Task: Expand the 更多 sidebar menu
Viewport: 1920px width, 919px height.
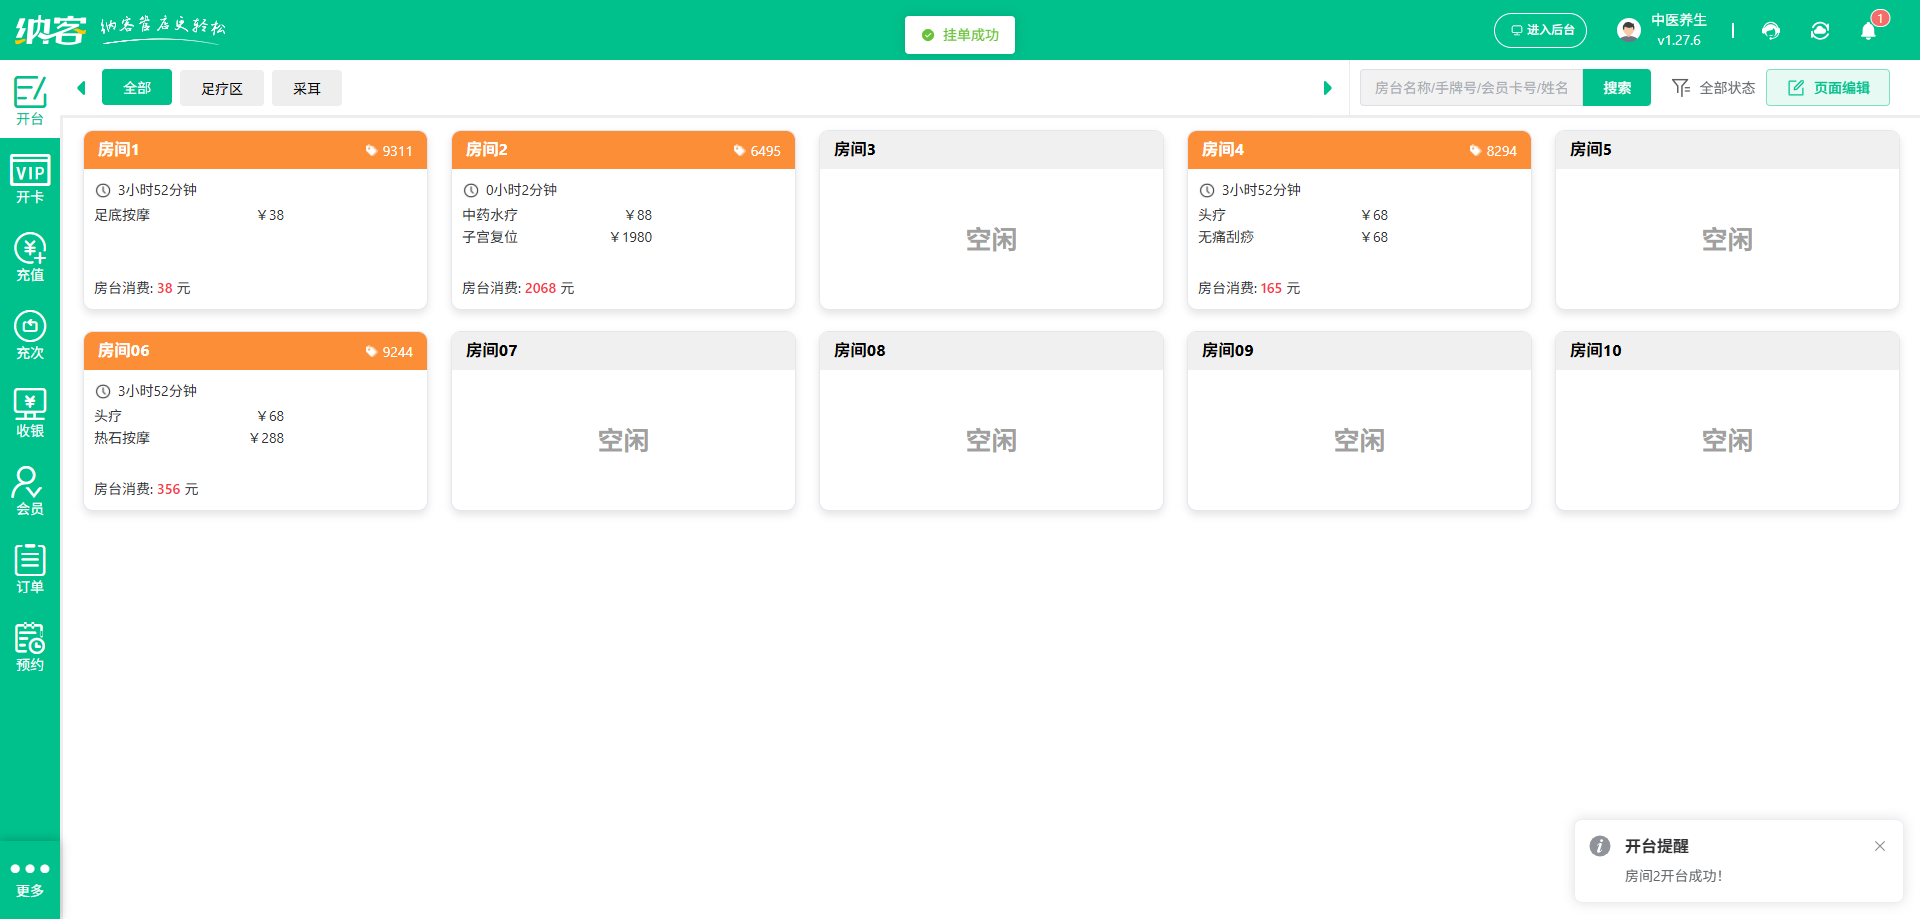Action: point(30,876)
